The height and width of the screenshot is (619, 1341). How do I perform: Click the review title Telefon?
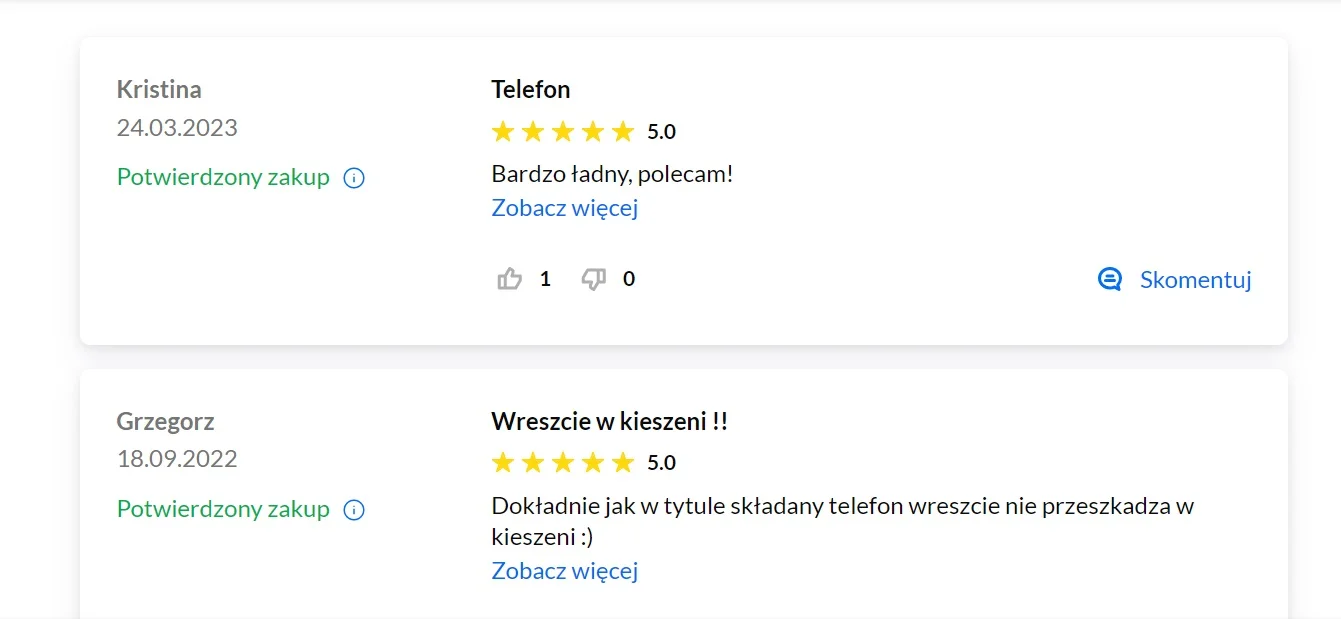531,89
